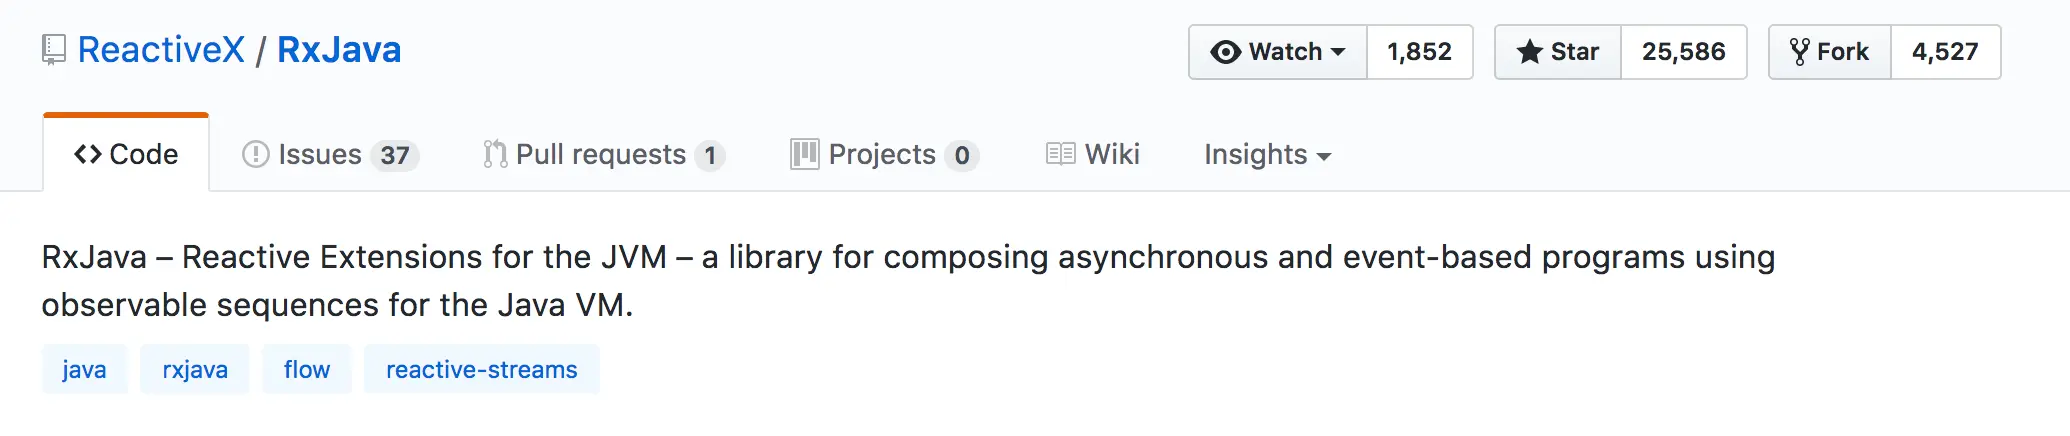Click the Issues exclamation icon
Screen dimensions: 2070x436
(256, 154)
